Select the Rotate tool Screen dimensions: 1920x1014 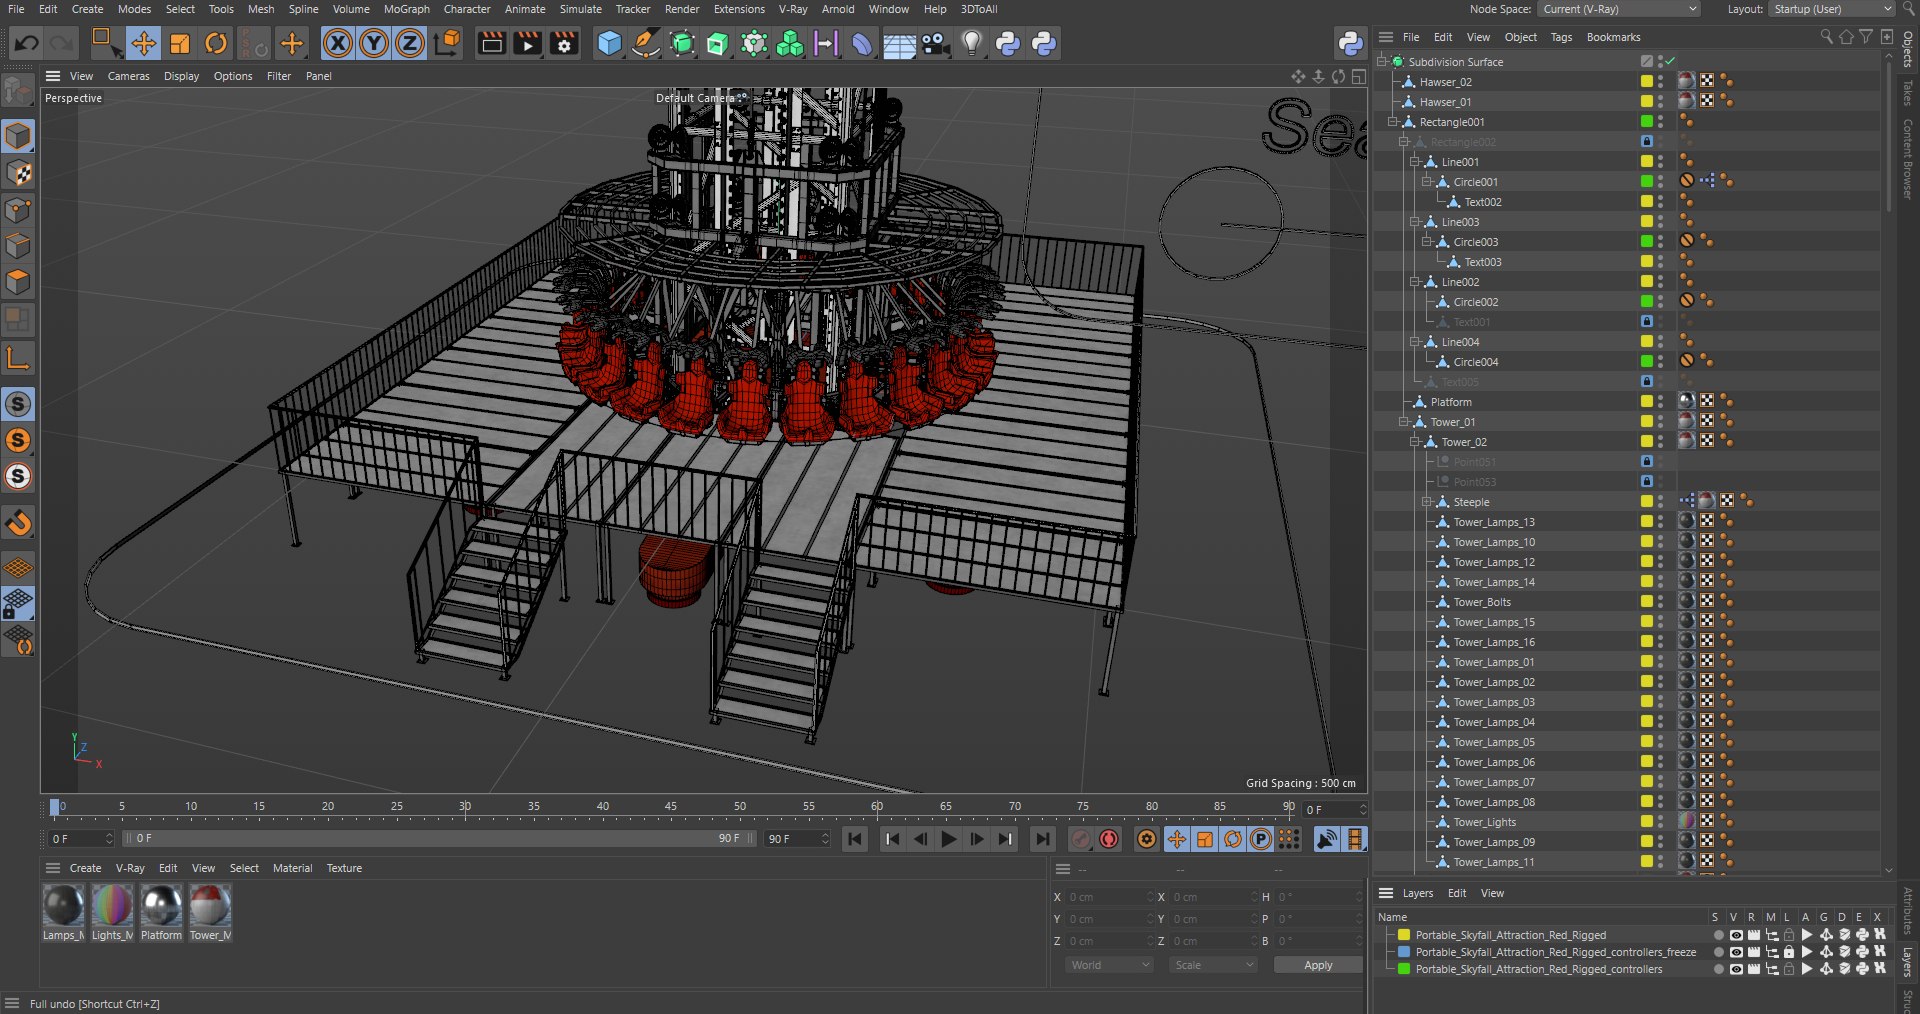216,43
